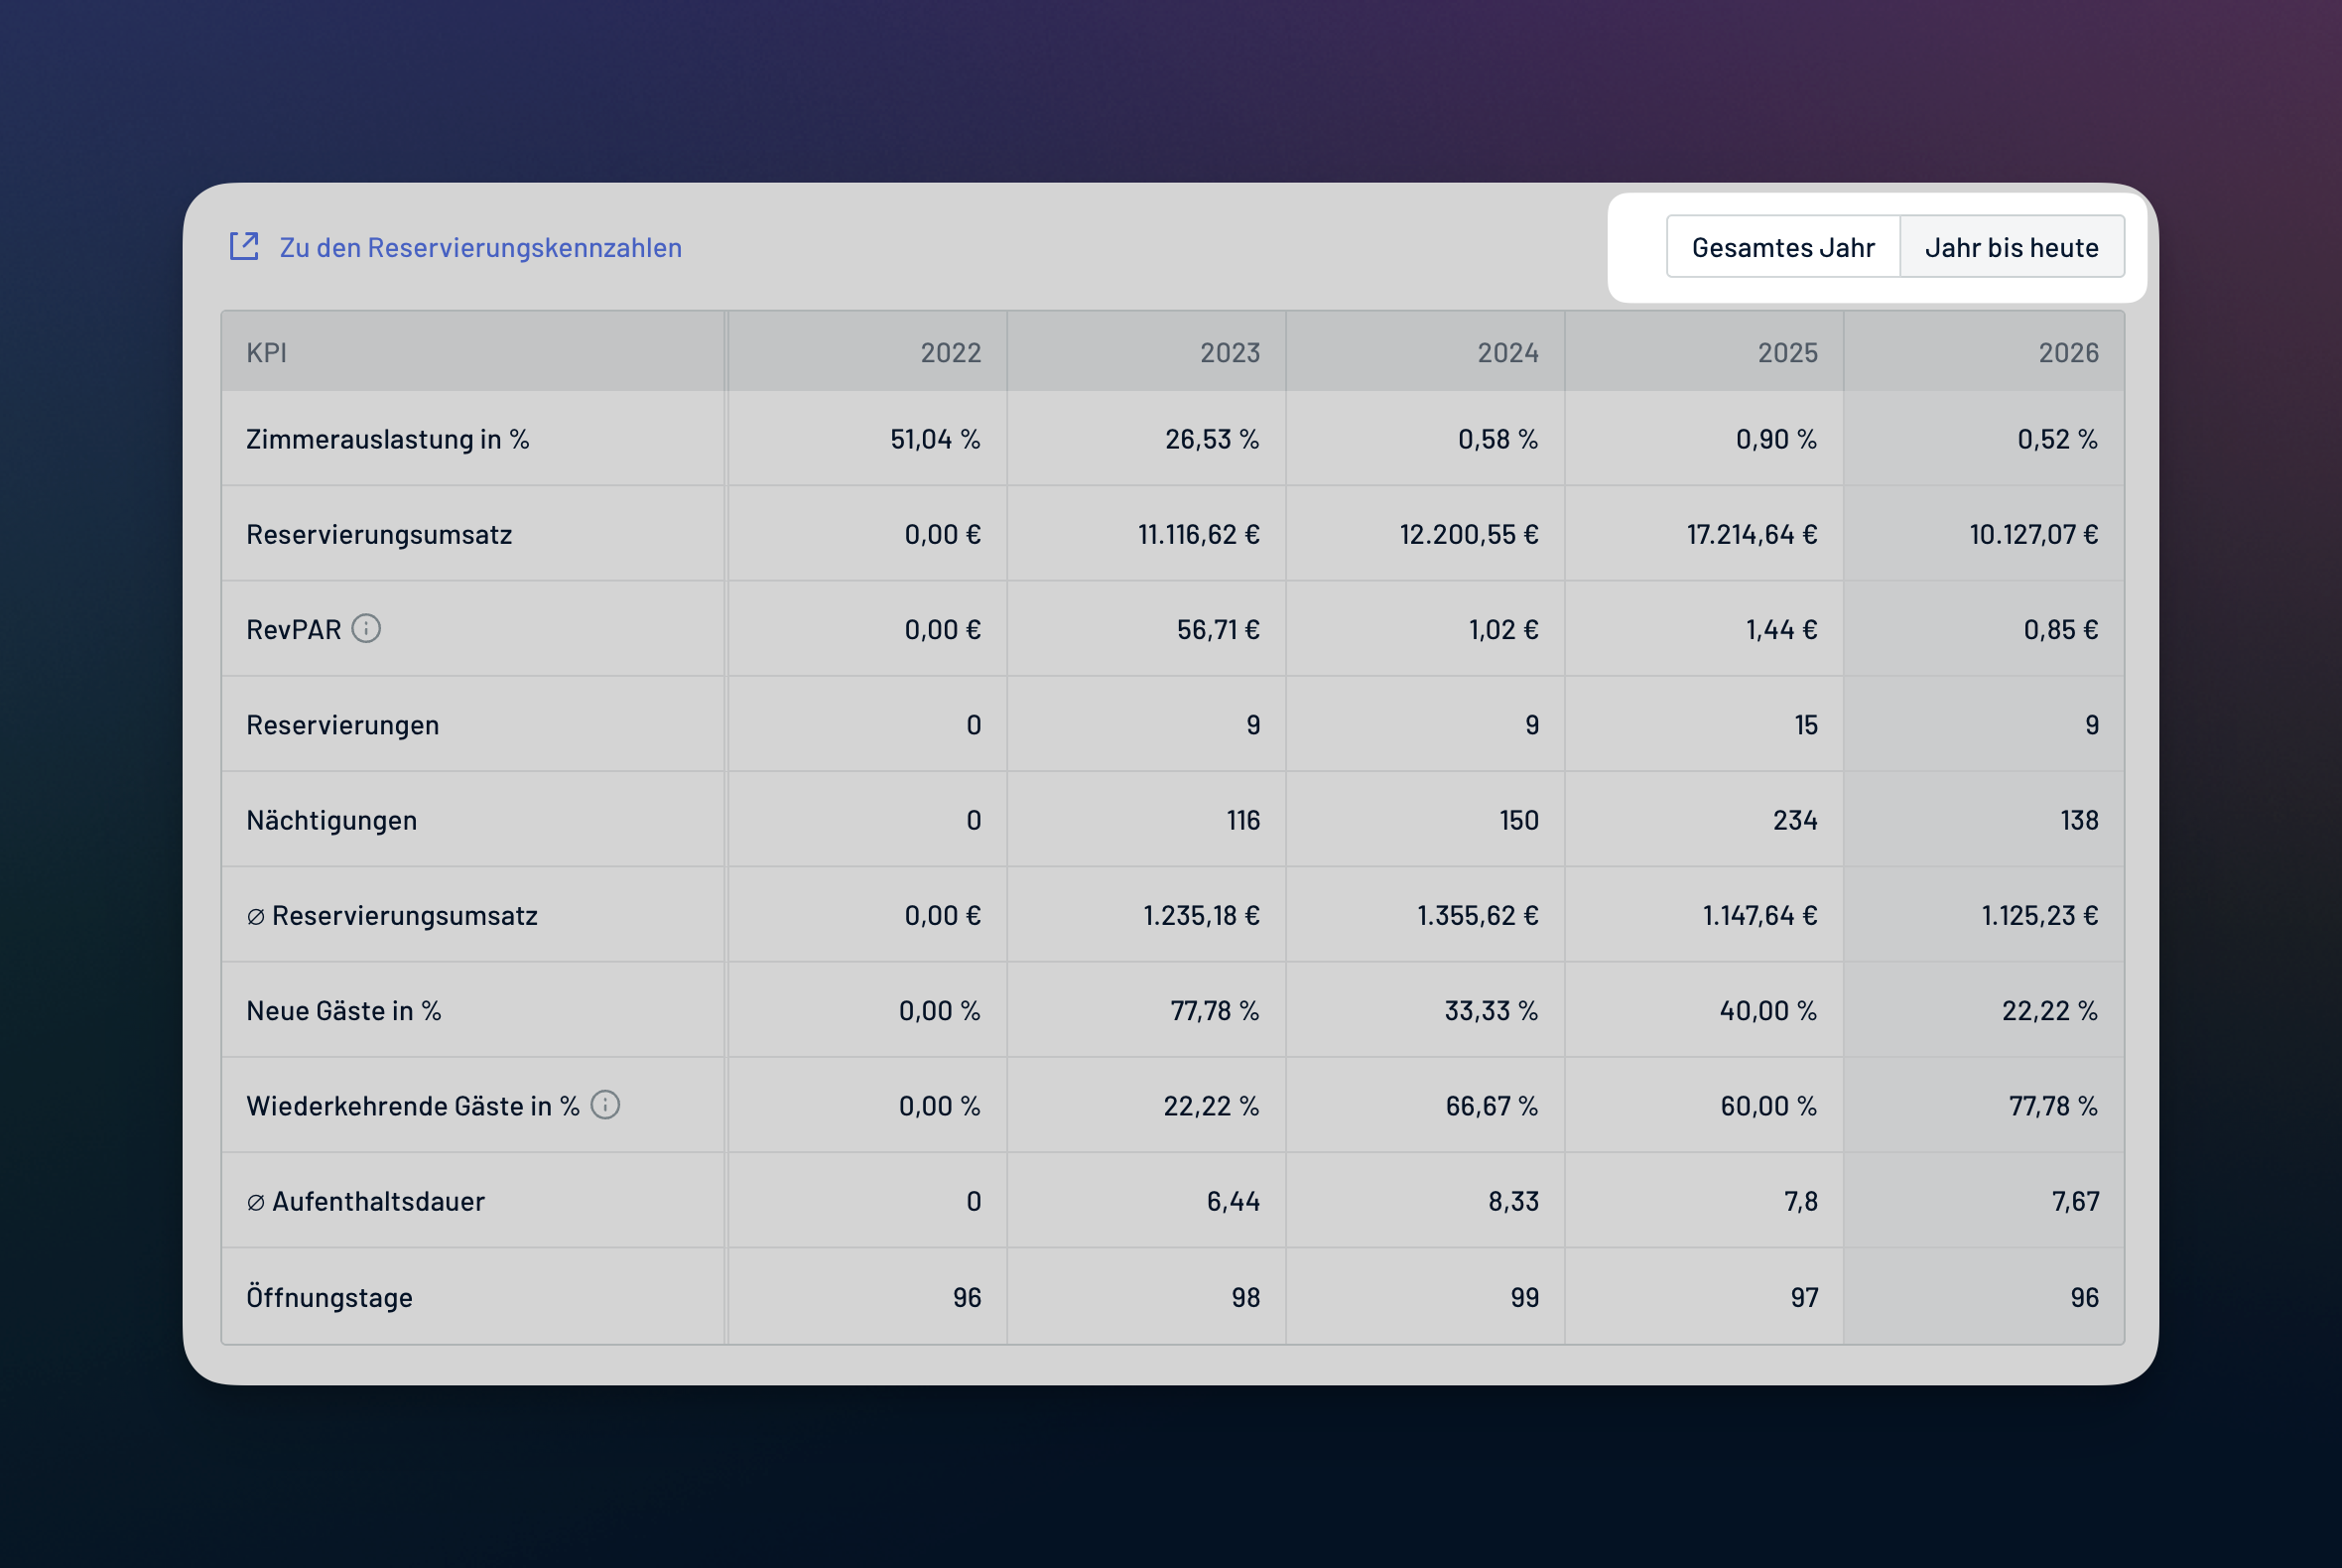Open the Zu den Reservierungskennzahlen link
Image resolution: width=2342 pixels, height=1568 pixels.
(x=480, y=247)
